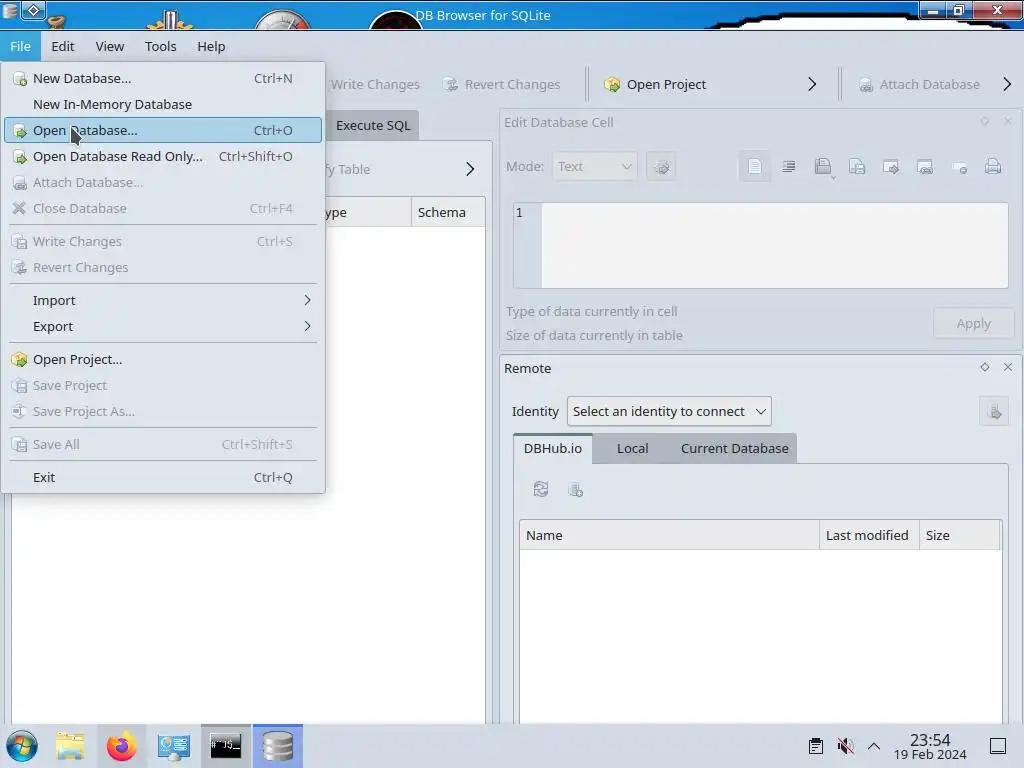The width and height of the screenshot is (1024, 768).
Task: Close the Remote panel
Action: [1008, 367]
